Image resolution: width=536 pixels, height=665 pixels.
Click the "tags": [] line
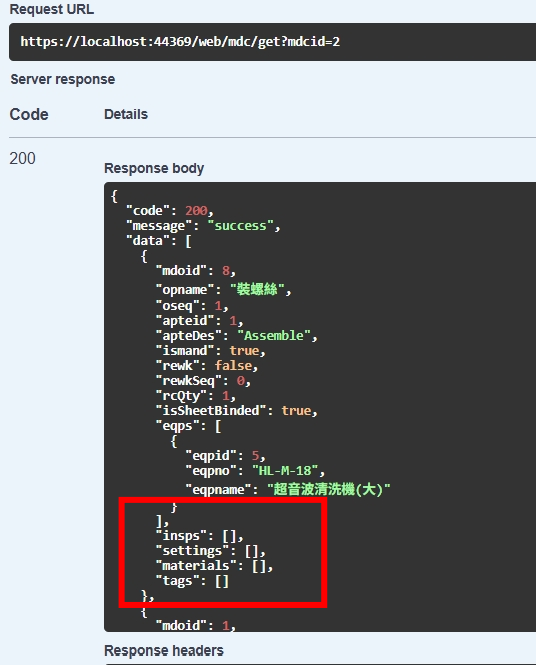[x=192, y=581]
